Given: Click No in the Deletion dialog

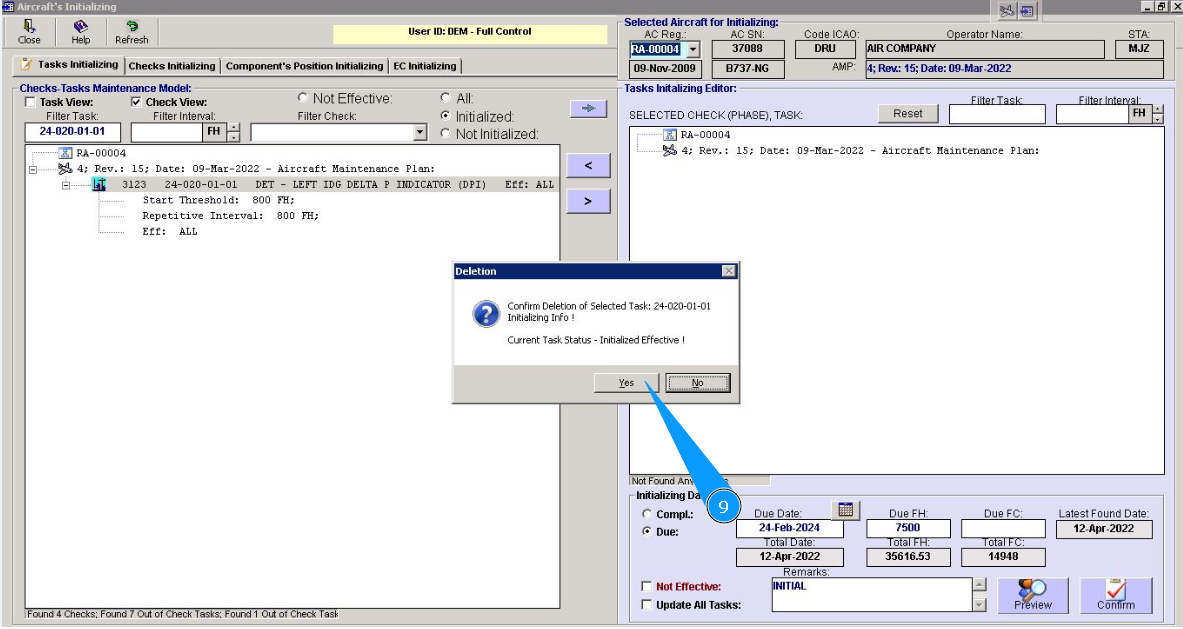Looking at the screenshot, I should 698,382.
